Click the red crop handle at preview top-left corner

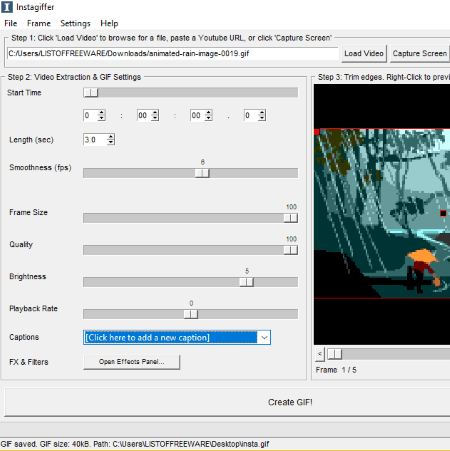tap(317, 132)
